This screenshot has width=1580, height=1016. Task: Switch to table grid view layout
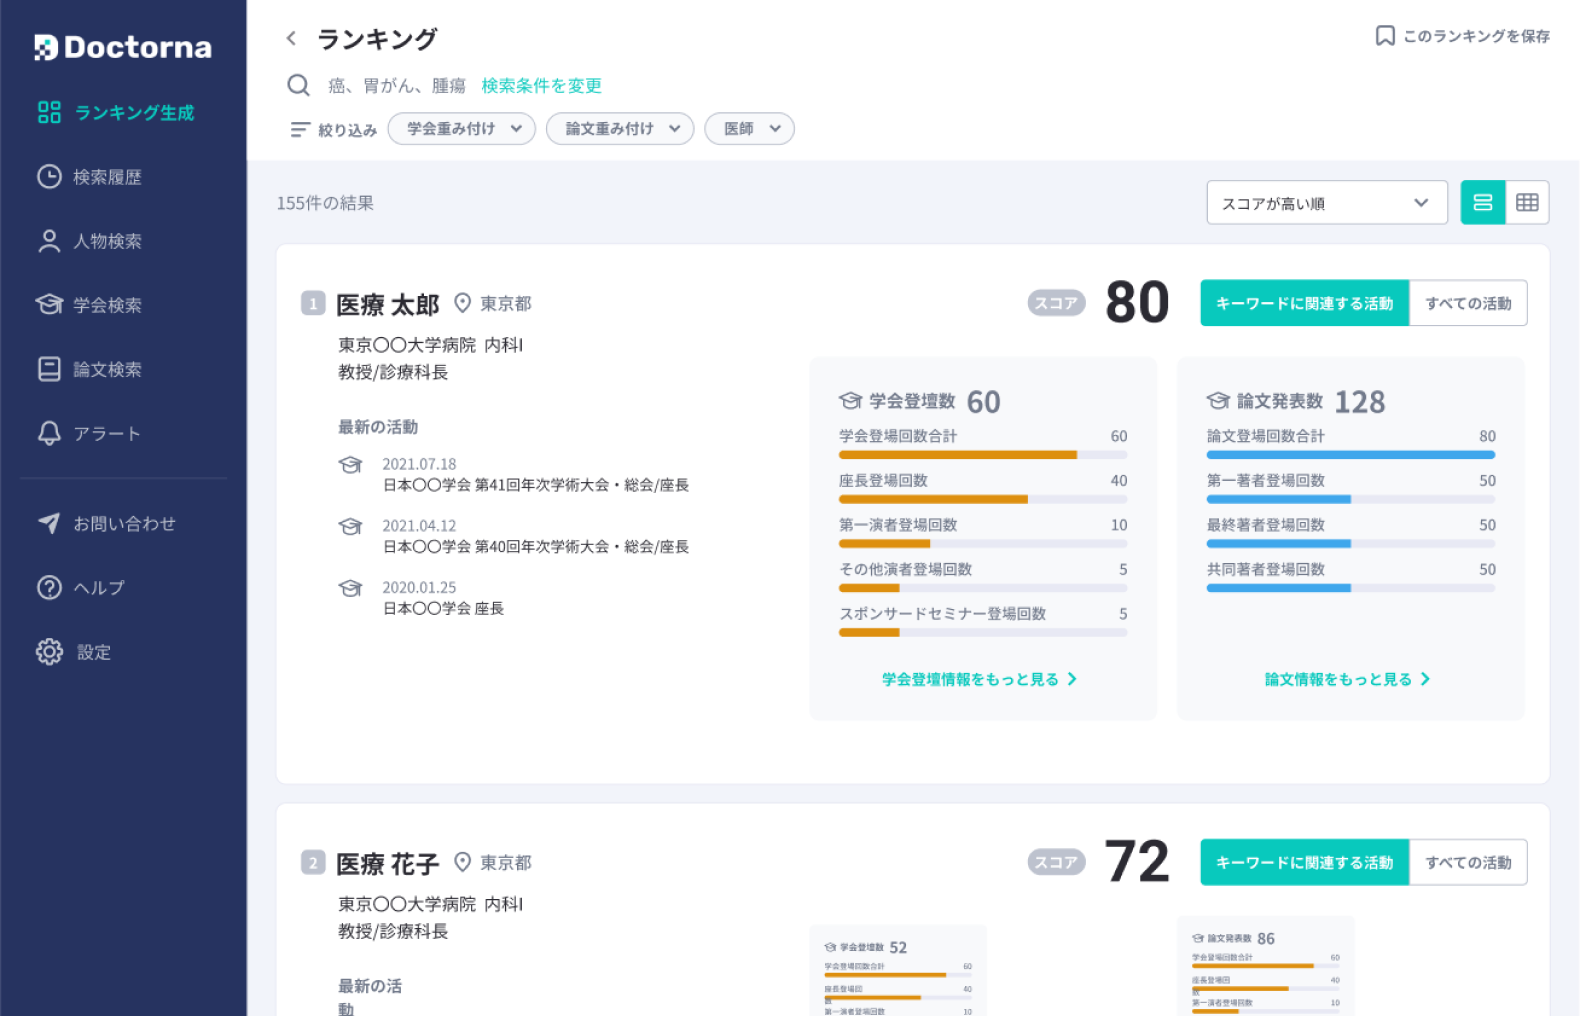coord(1527,203)
